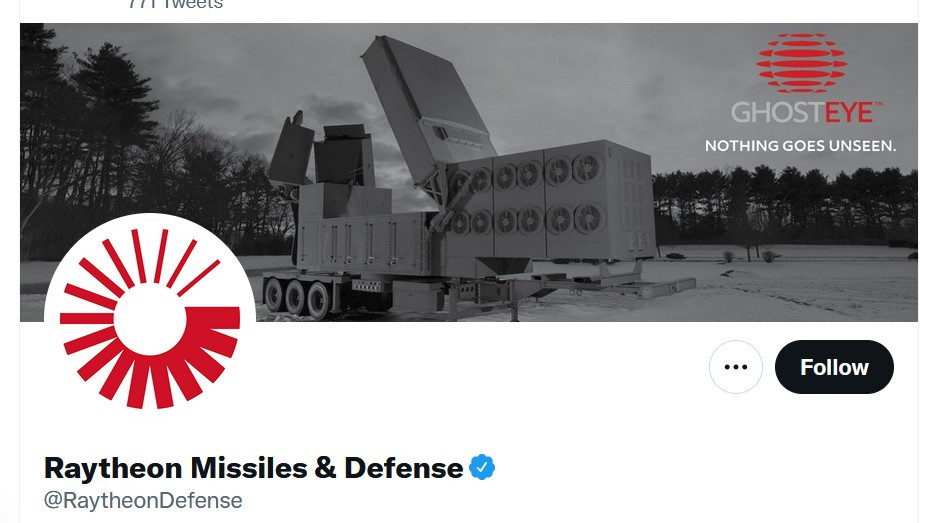Viewport: 934px width, 523px height.
Task: Follow Raytheon Missiles & Defense
Action: (834, 367)
